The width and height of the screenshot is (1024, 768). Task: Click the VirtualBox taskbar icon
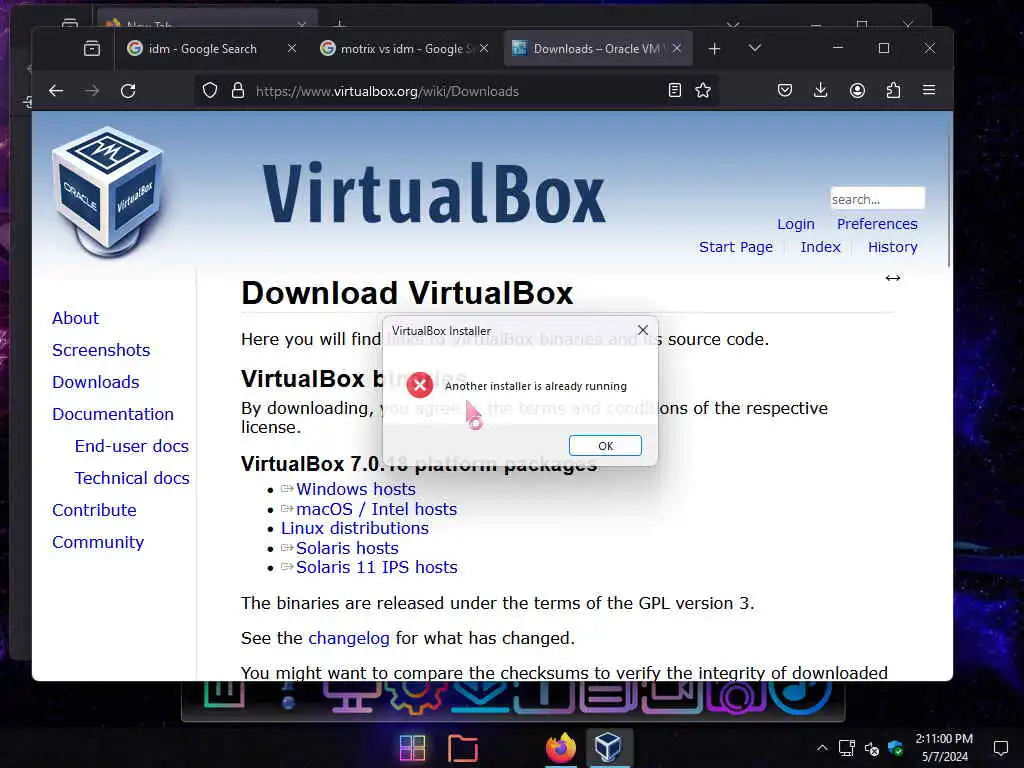pyautogui.click(x=609, y=748)
